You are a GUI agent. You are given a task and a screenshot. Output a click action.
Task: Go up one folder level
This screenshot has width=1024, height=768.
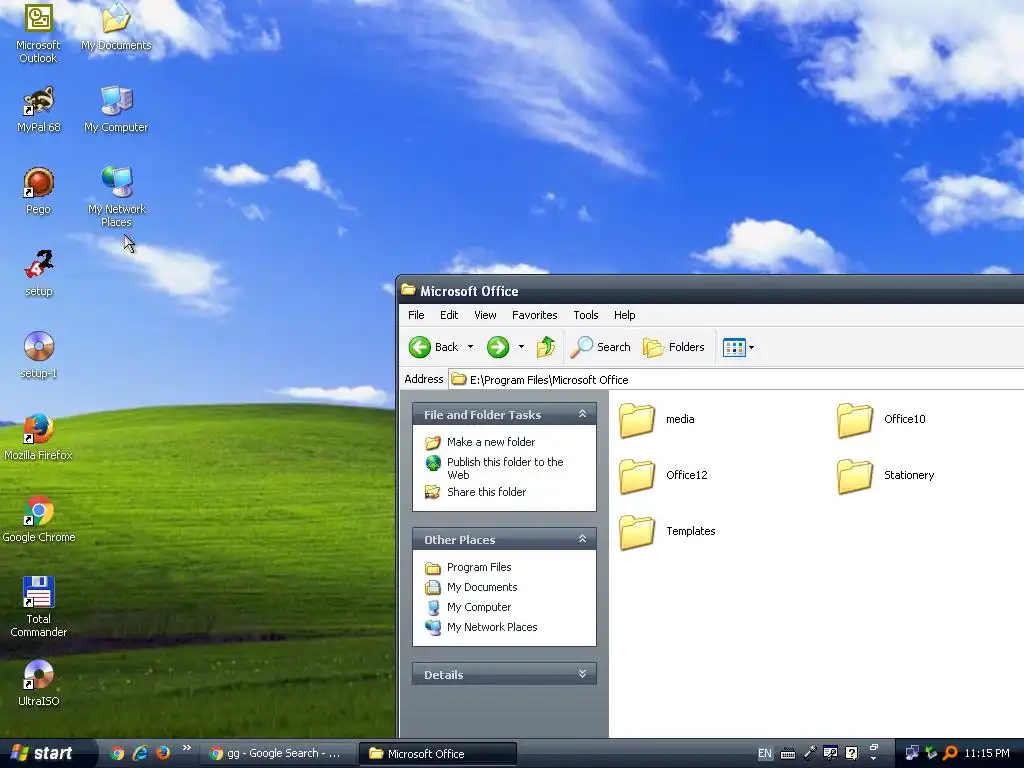tap(546, 347)
